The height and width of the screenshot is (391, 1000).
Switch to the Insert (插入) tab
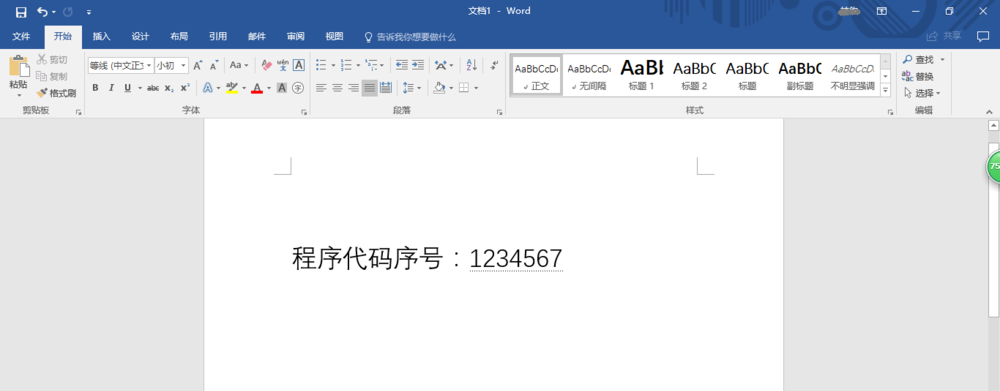[x=101, y=36]
